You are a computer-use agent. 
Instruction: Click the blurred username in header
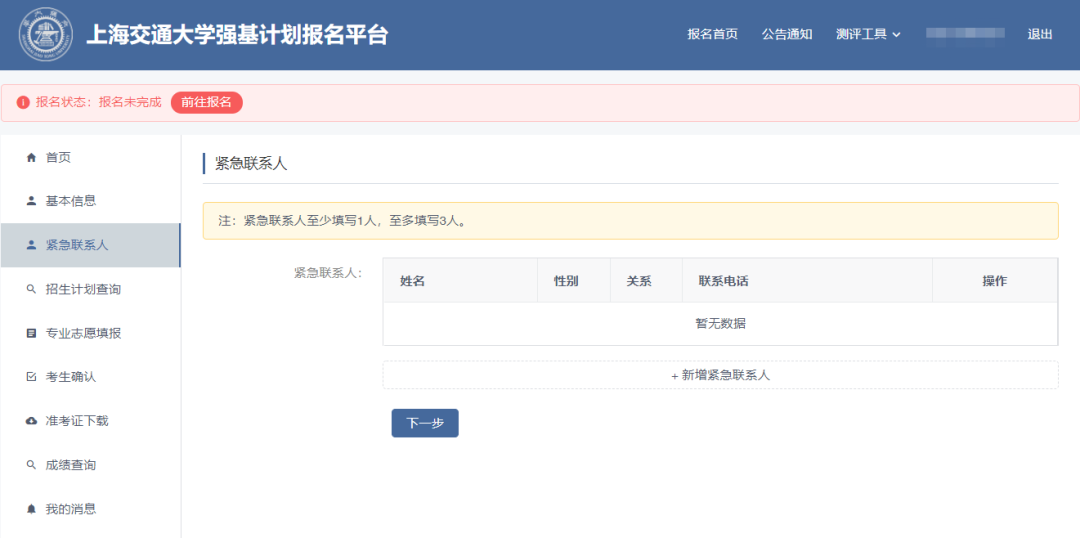(x=964, y=34)
